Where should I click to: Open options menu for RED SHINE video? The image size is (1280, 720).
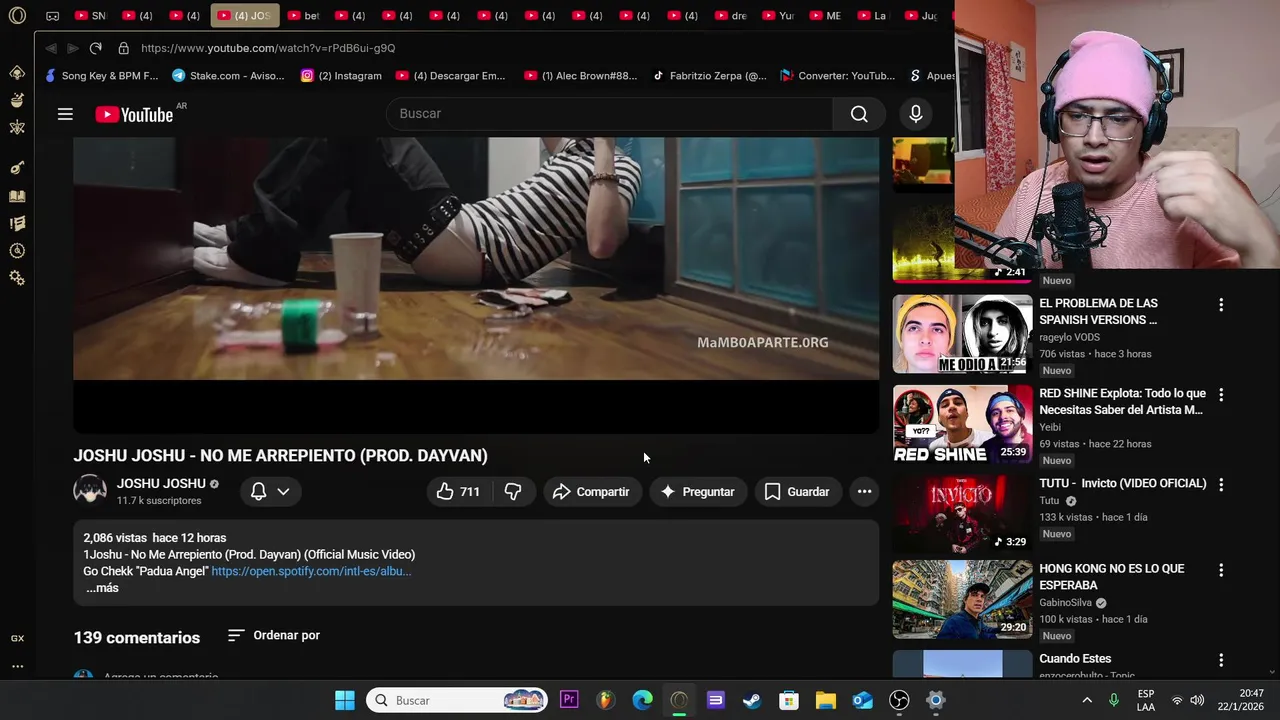coord(1220,395)
